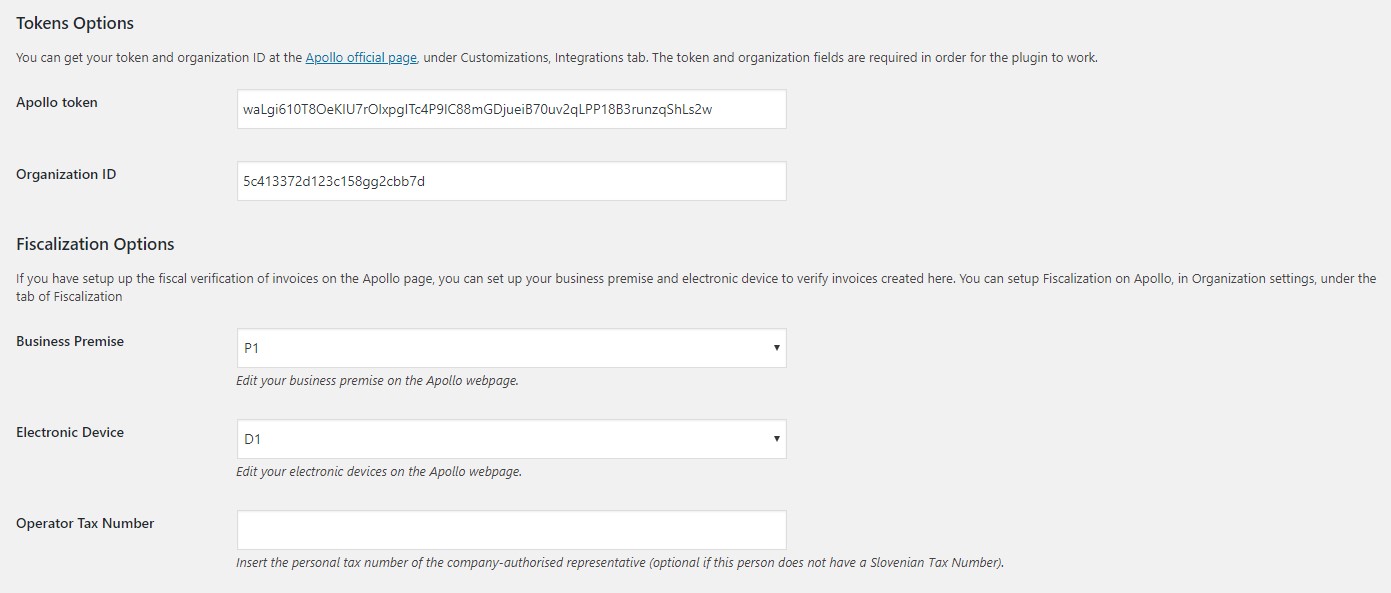Click the 'Edit your business premise' help text
The height and width of the screenshot is (593, 1391).
tap(377, 381)
